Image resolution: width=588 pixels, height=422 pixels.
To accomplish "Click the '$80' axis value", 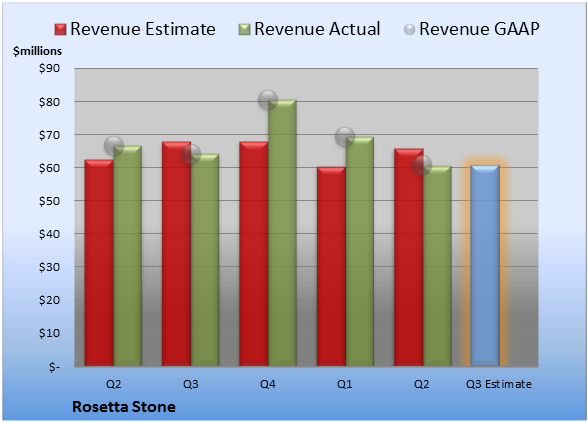I will click(x=50, y=102).
